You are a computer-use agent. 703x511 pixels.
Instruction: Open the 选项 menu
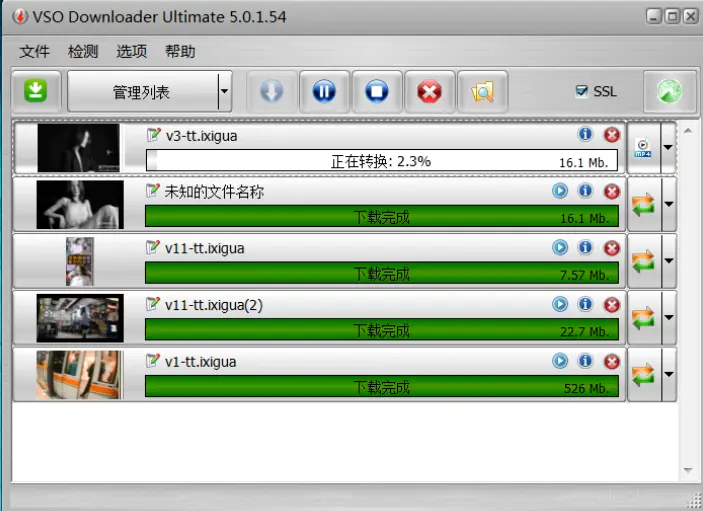point(131,51)
